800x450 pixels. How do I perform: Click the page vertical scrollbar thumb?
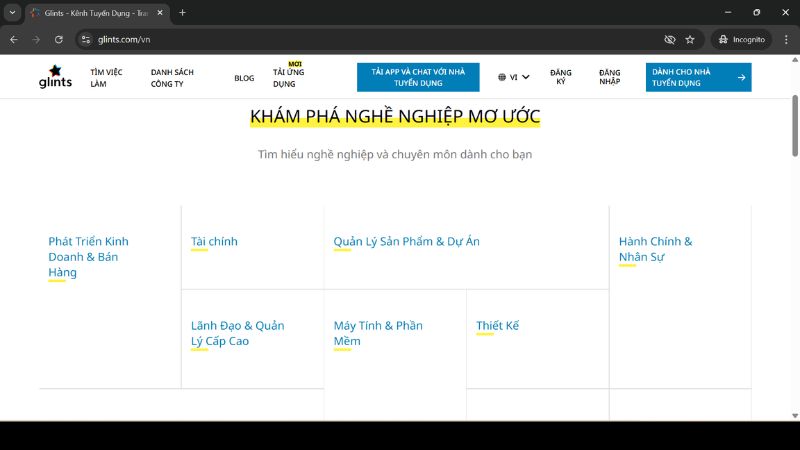click(795, 126)
